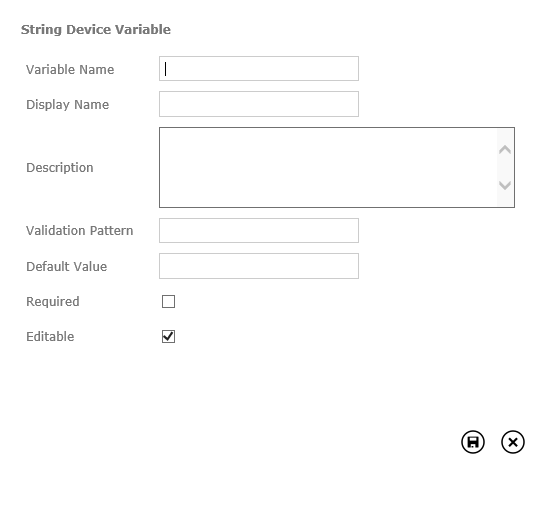Click the "Required" label text
Screen dimensions: 559x510
[x=53, y=302]
